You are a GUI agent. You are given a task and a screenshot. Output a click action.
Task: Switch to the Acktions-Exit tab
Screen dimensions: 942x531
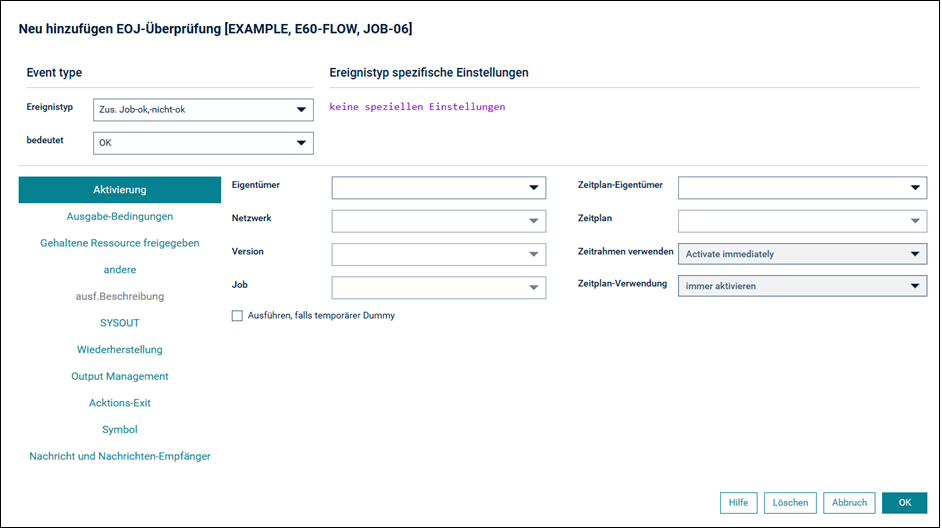(x=120, y=403)
